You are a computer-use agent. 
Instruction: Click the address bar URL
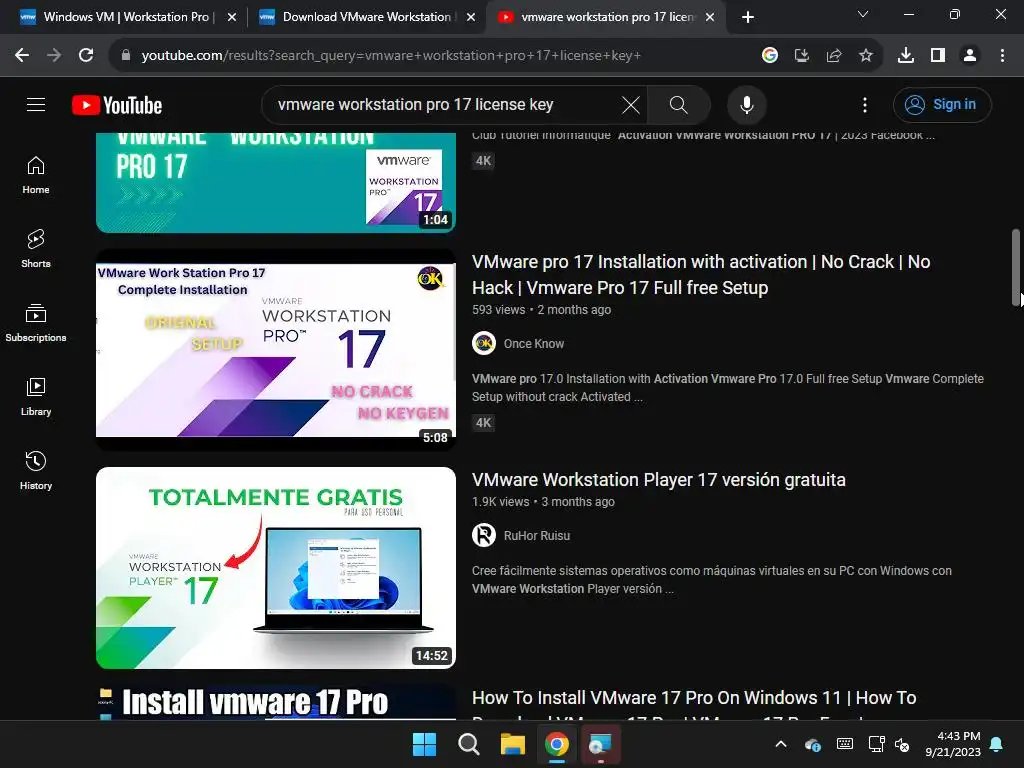[x=391, y=56]
